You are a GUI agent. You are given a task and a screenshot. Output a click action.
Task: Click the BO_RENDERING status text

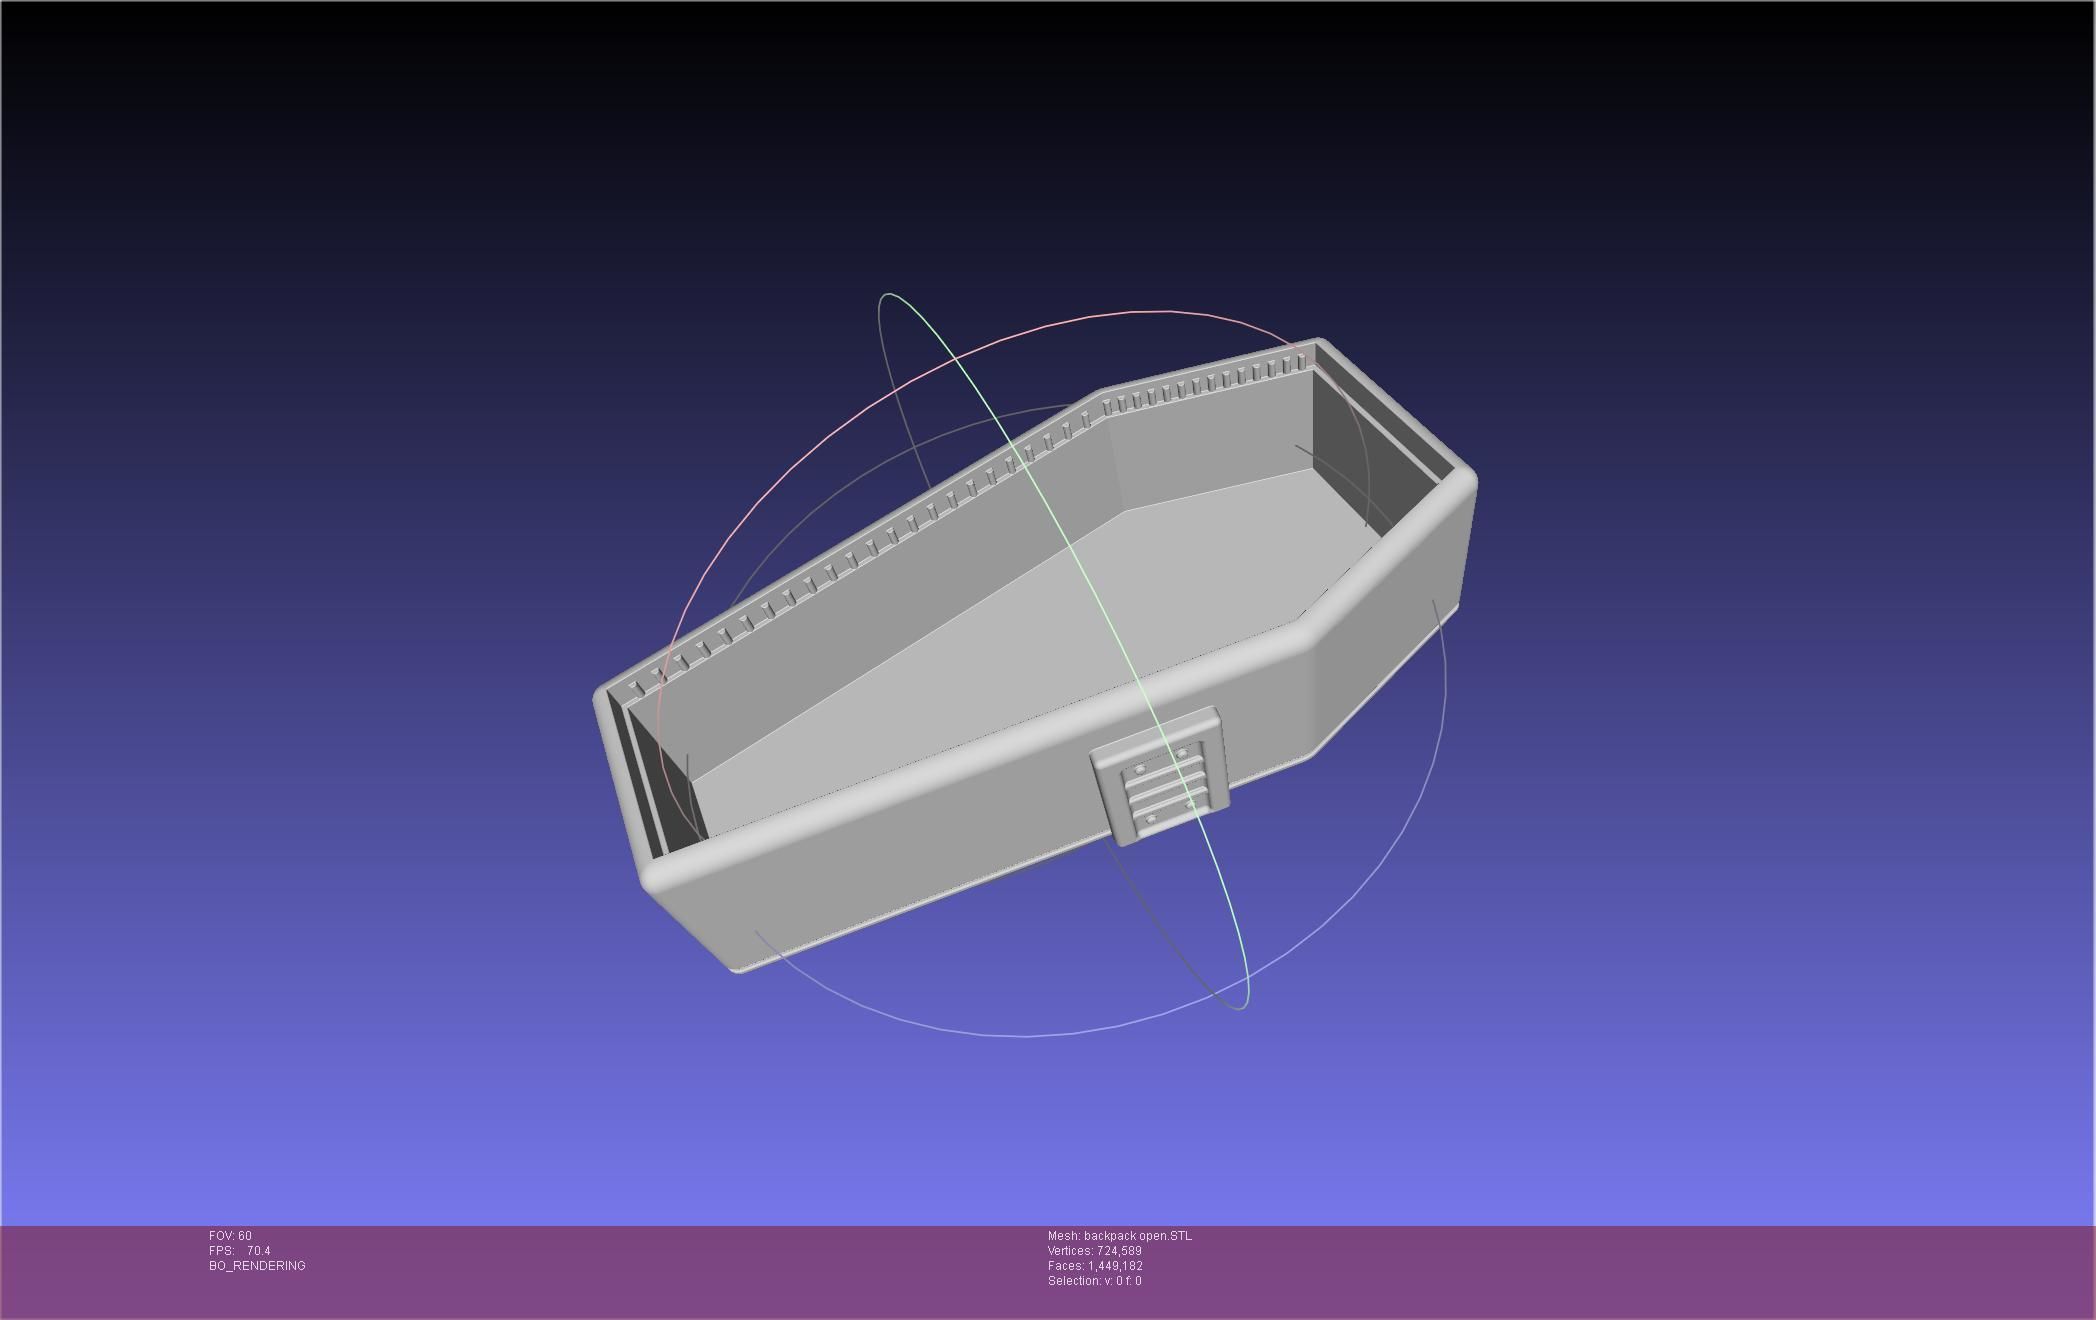point(257,1266)
